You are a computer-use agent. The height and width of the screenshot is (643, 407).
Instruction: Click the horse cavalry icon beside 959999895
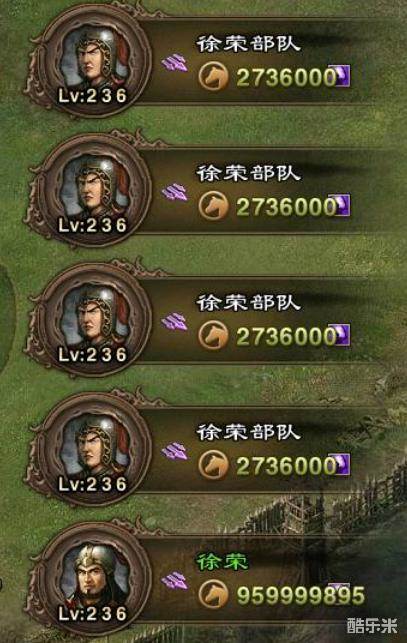[213, 594]
